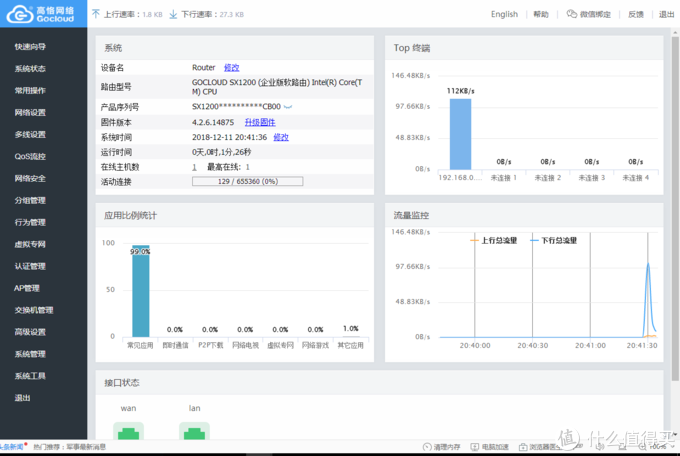Expand 多线设置 in the sidebar
This screenshot has width=680, height=456.
(x=30, y=135)
